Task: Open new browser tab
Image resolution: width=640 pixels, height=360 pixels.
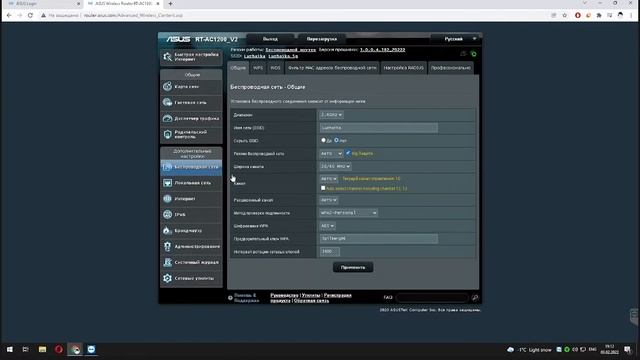Action: 170,4
